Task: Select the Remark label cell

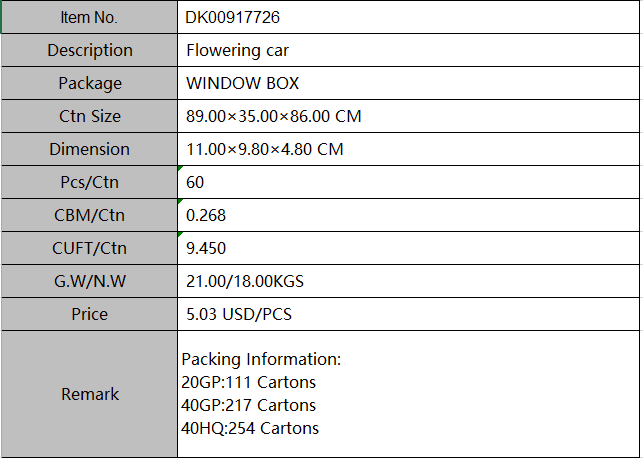Action: pos(89,394)
